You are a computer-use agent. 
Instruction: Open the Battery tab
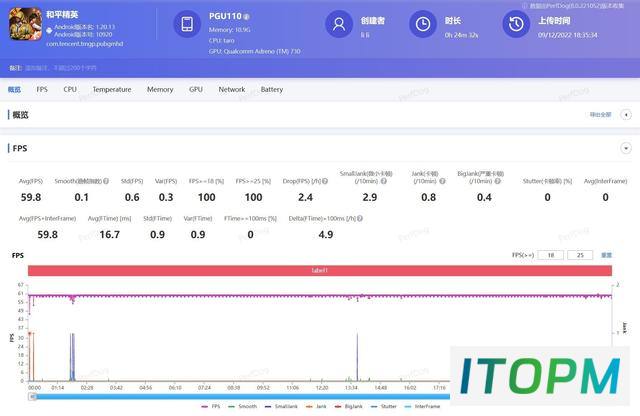pos(272,89)
